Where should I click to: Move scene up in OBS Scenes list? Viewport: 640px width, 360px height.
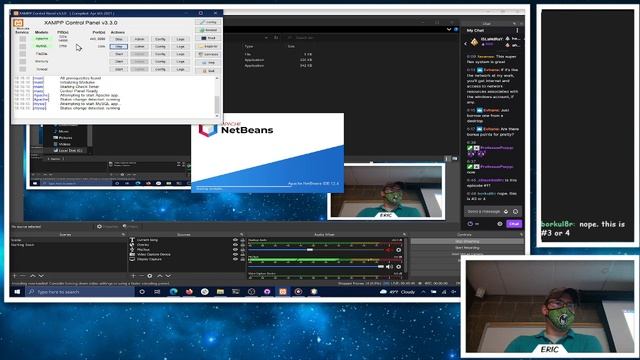33,276
